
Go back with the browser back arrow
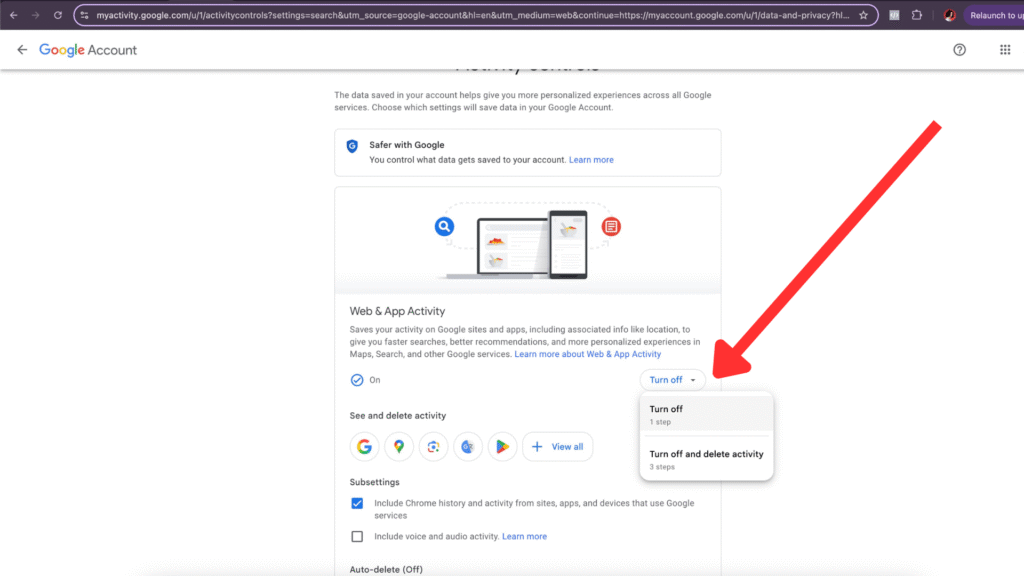[x=14, y=15]
